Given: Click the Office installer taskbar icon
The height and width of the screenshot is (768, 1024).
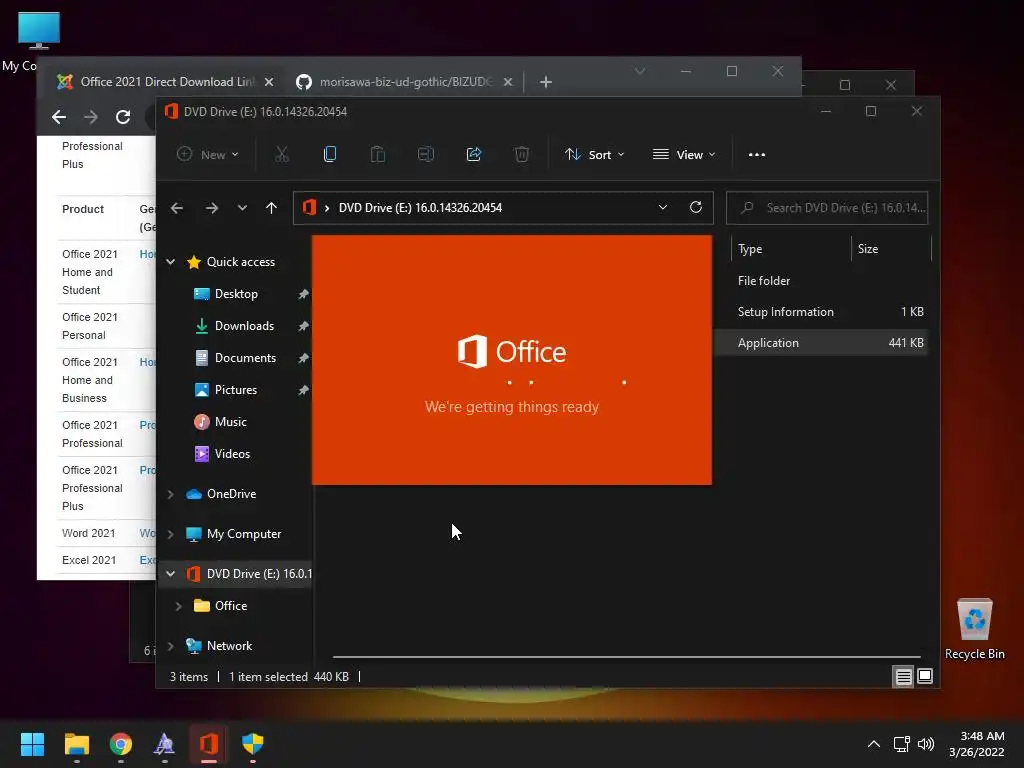Looking at the screenshot, I should tap(208, 744).
